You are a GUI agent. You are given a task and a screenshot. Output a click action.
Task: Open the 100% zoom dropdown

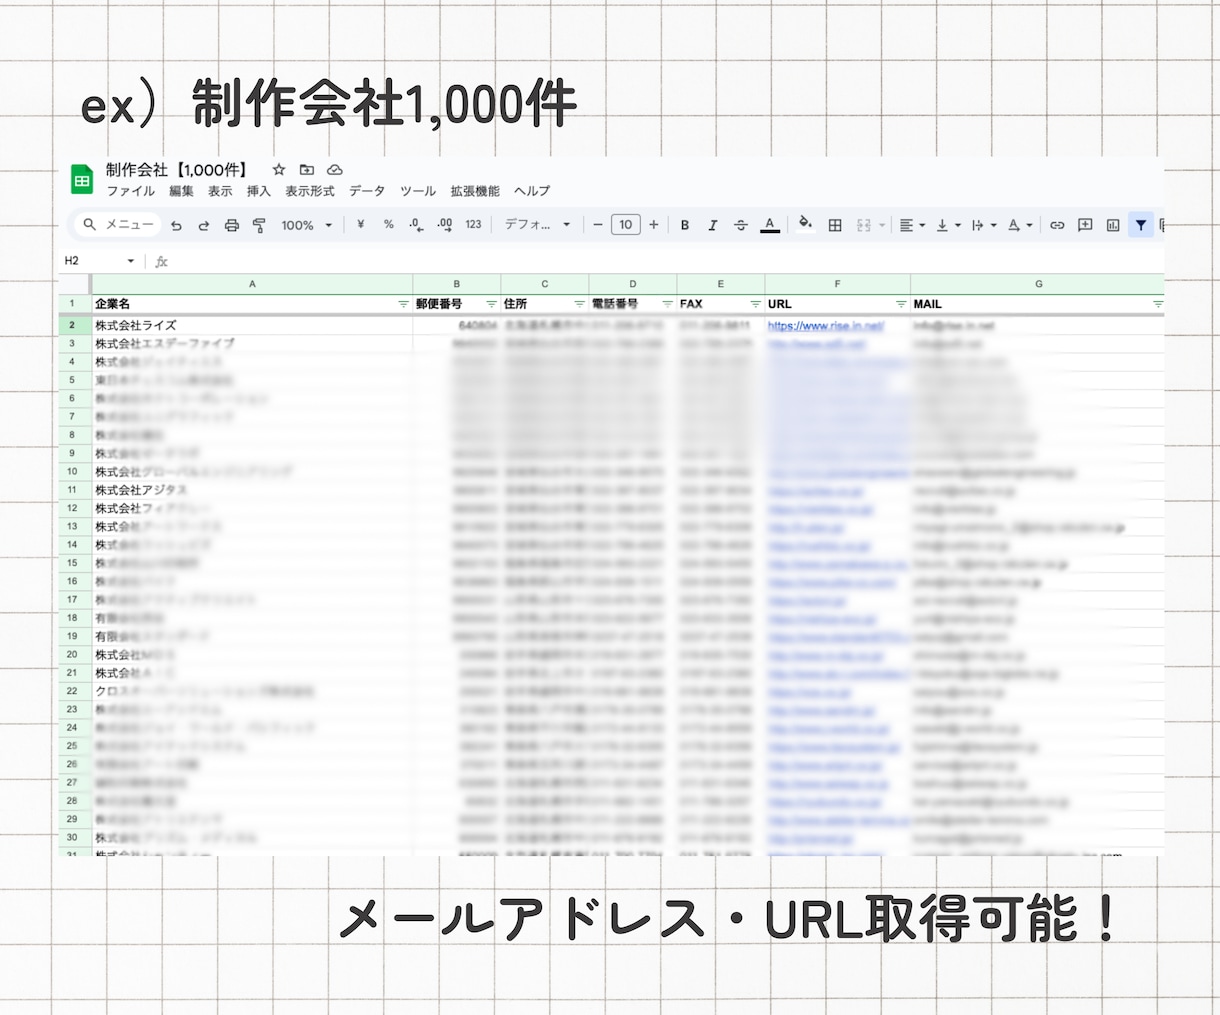click(306, 225)
